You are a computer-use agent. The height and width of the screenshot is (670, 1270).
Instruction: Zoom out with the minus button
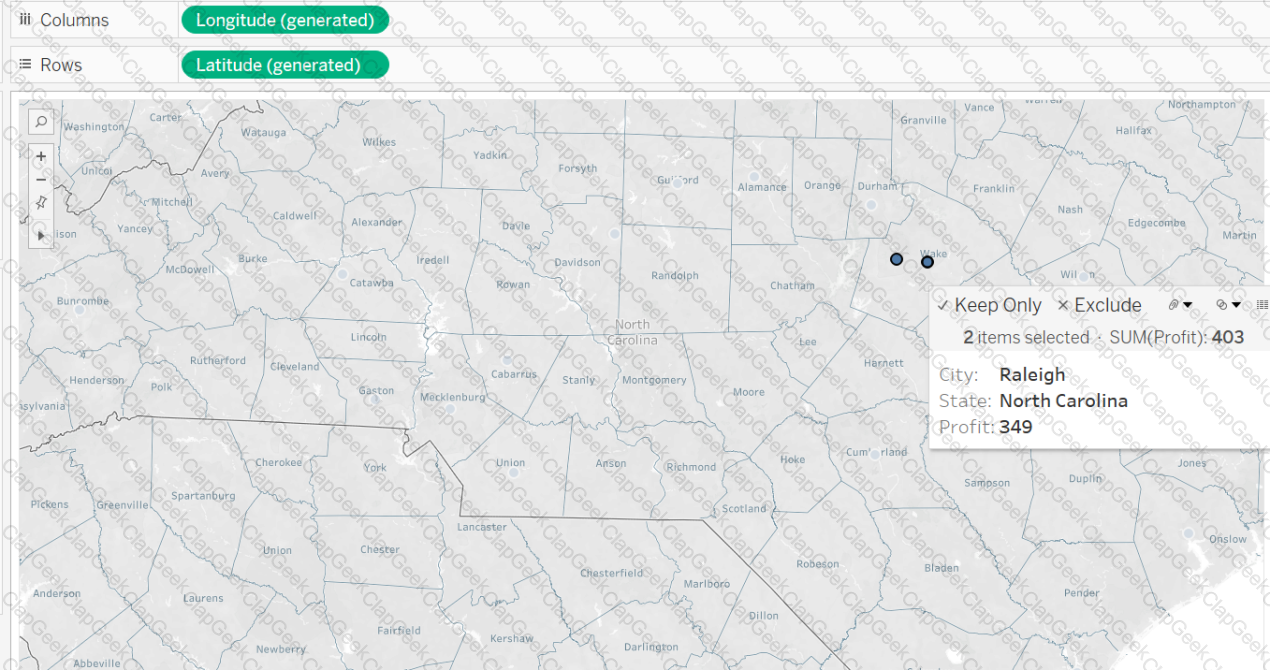pos(41,179)
